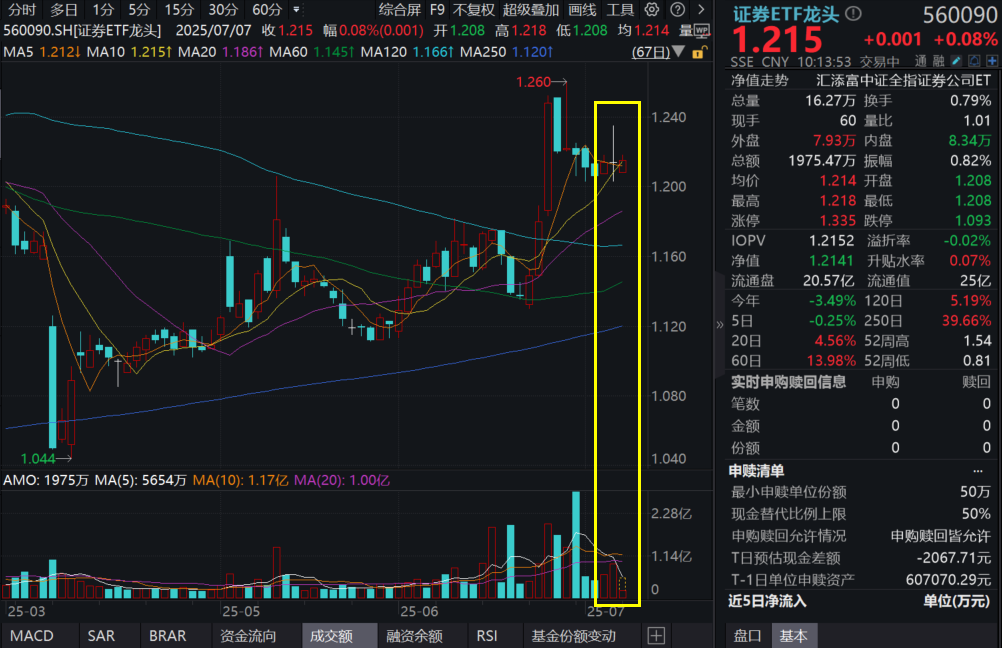The width and height of the screenshot is (1002, 648).
Task: Select the 15分 timeframe
Action: [x=179, y=10]
